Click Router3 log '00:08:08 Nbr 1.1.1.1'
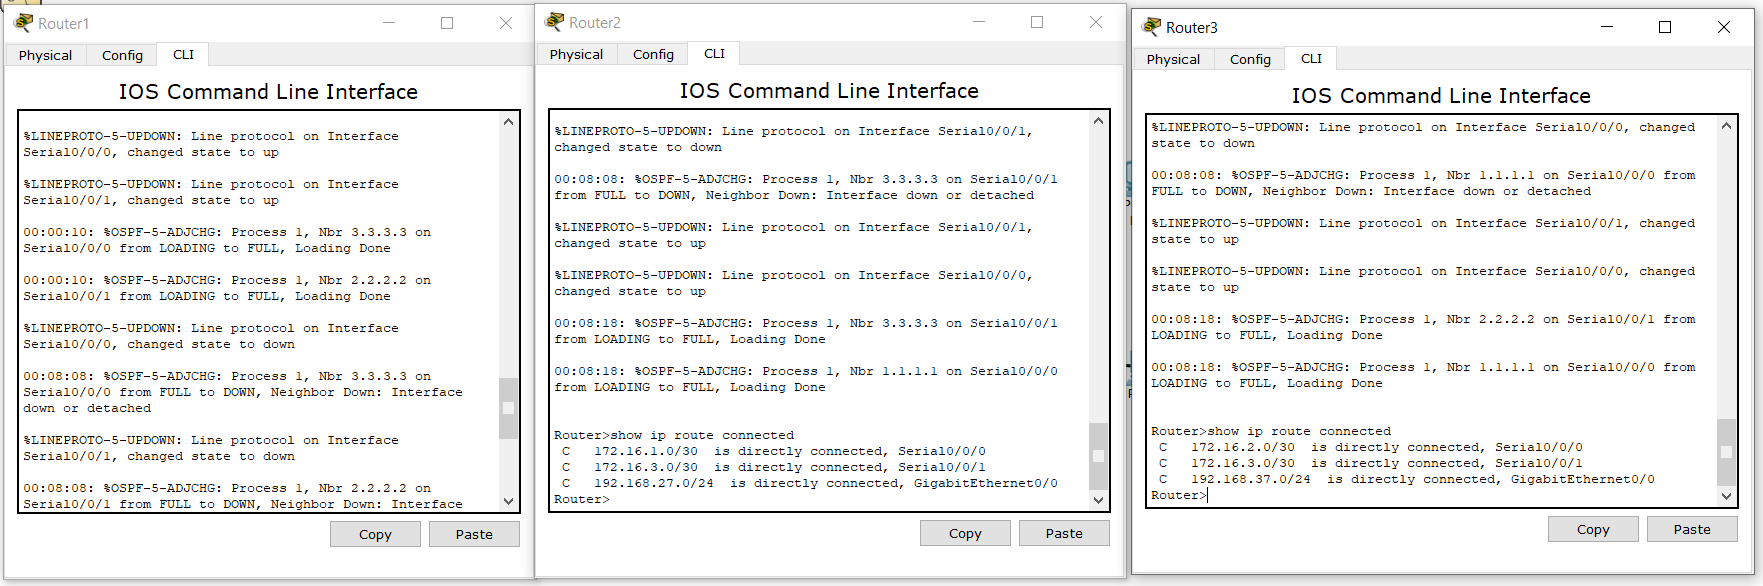This screenshot has width=1763, height=586. point(1423,183)
